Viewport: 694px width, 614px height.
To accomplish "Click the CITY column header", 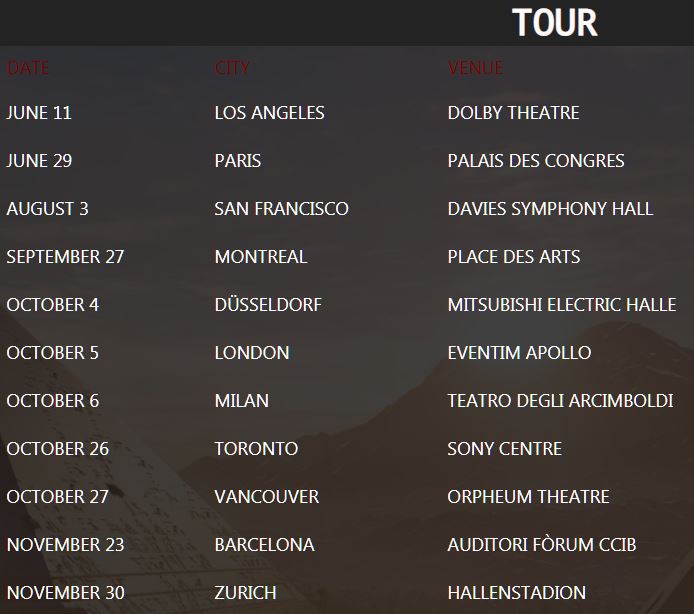I will 232,68.
